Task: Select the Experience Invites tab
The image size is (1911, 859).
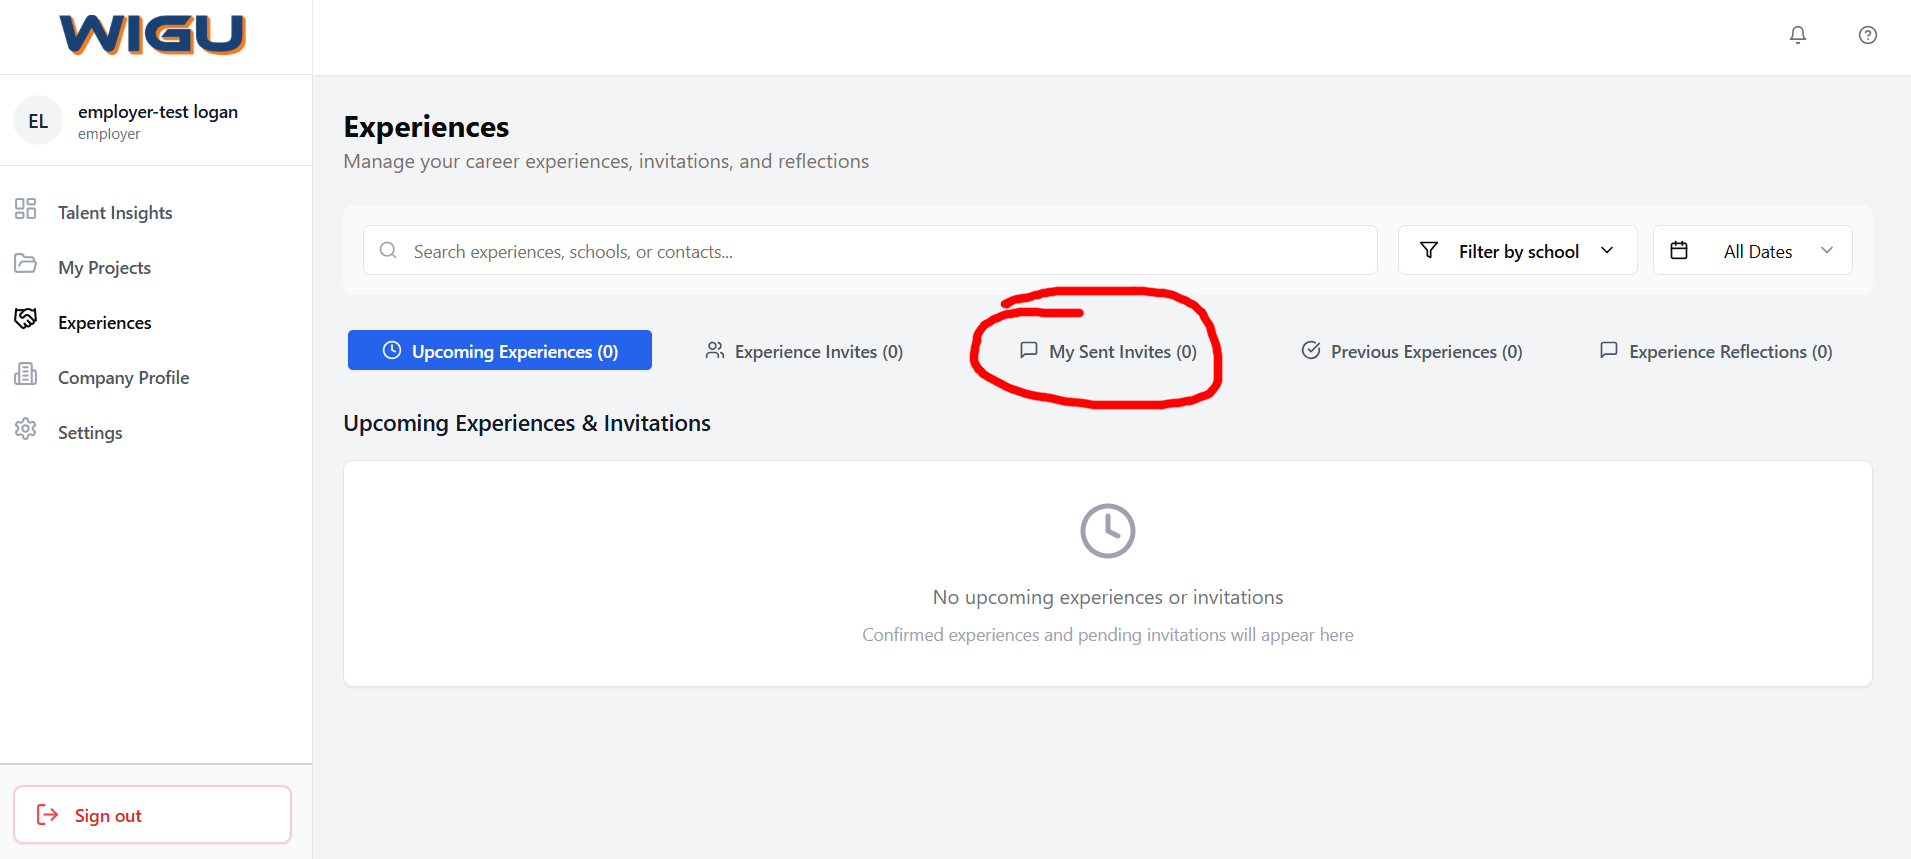Action: point(804,351)
